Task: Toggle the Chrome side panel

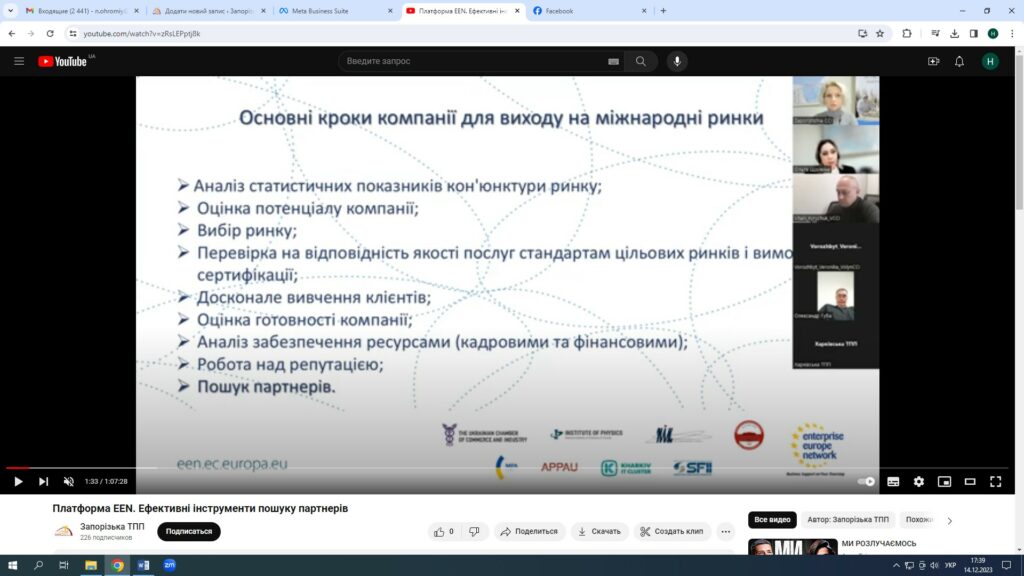Action: 973,33
